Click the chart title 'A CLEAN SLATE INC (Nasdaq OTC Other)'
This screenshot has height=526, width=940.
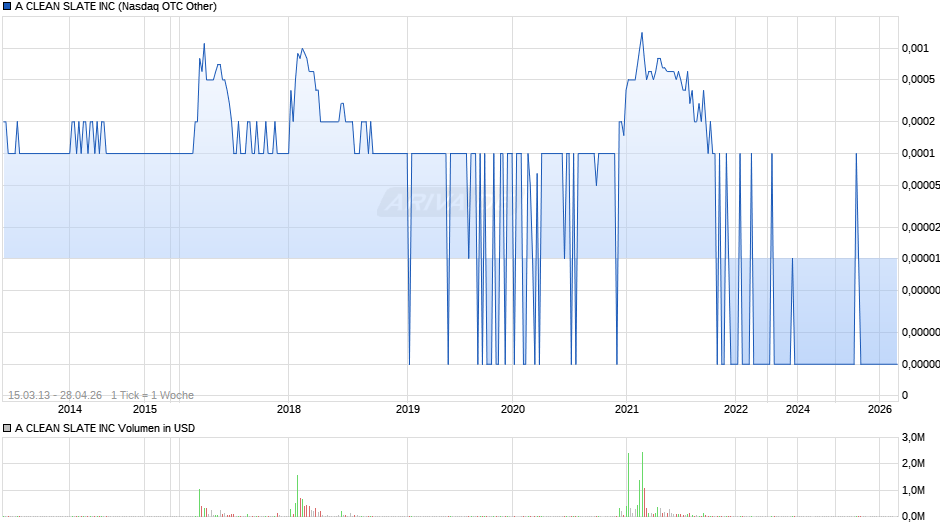click(x=116, y=7)
